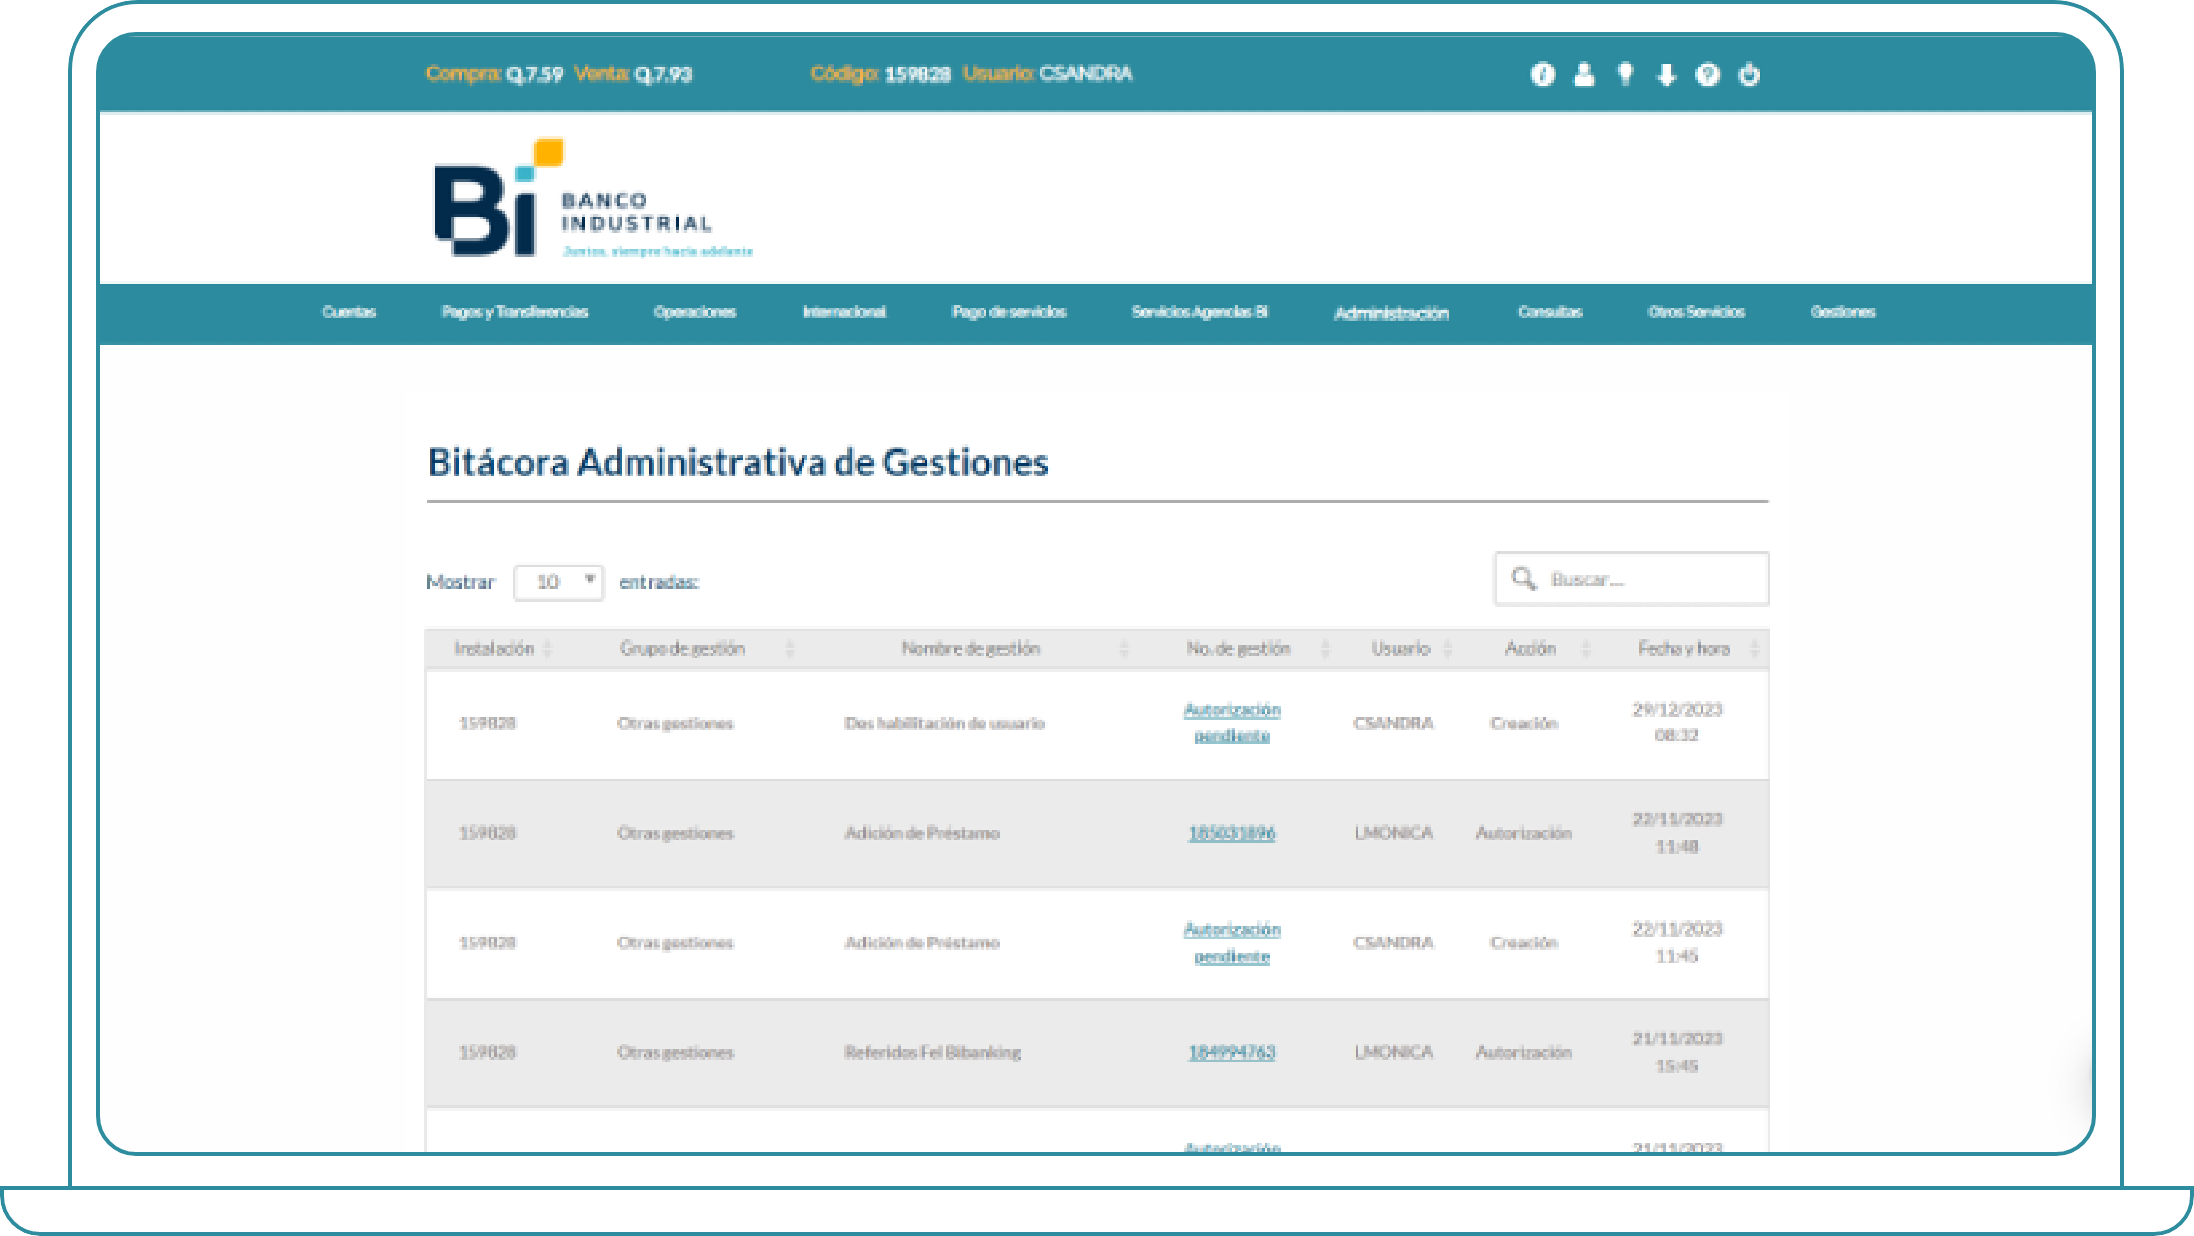Image resolution: width=2194 pixels, height=1236 pixels.
Task: Click the magnifier icon in search box
Action: coord(1524,578)
